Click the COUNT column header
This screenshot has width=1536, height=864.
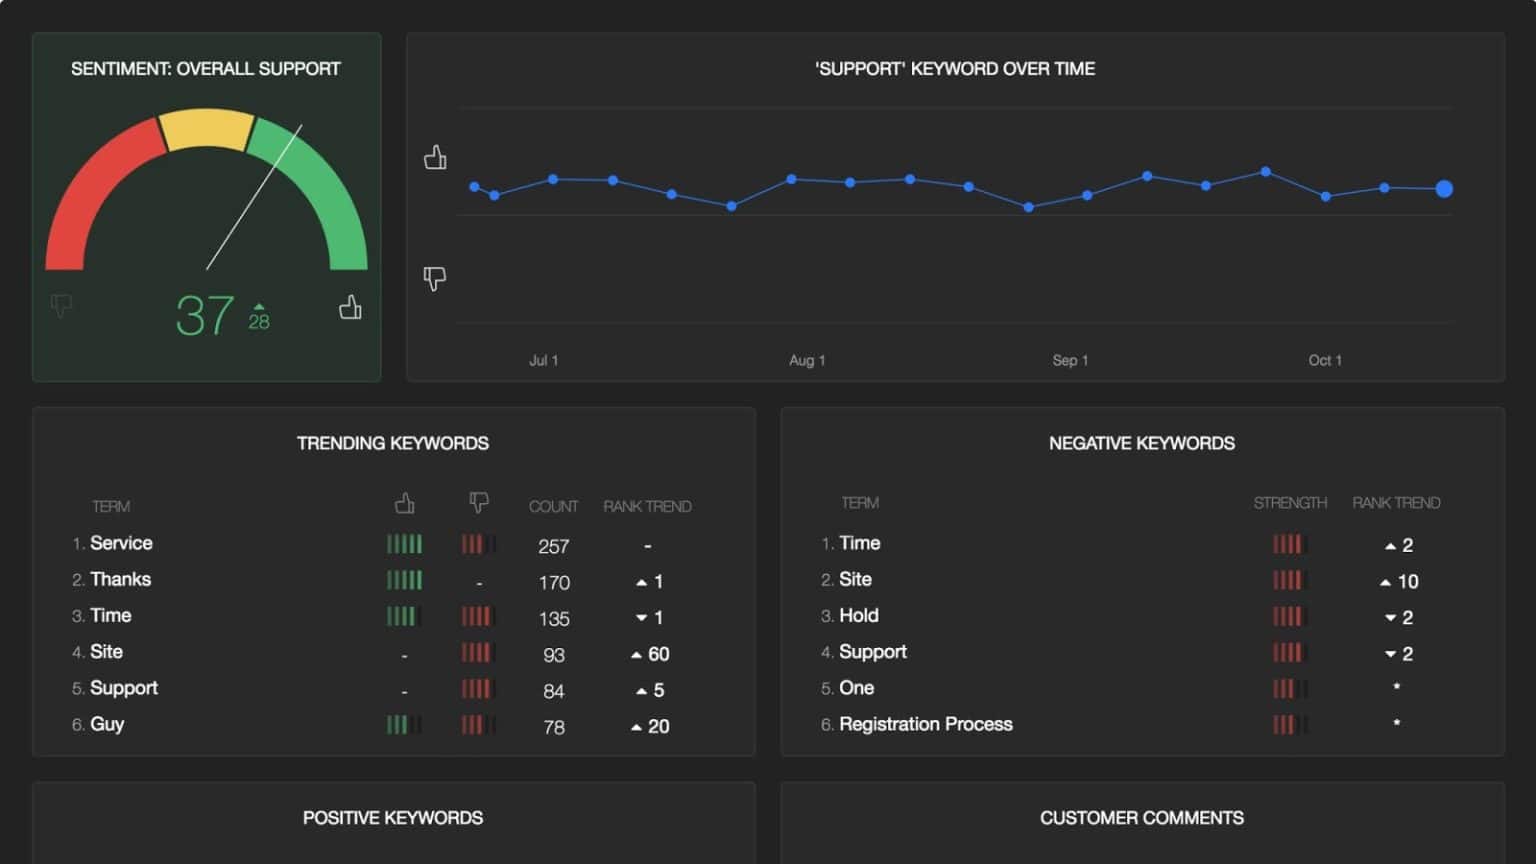(x=553, y=506)
